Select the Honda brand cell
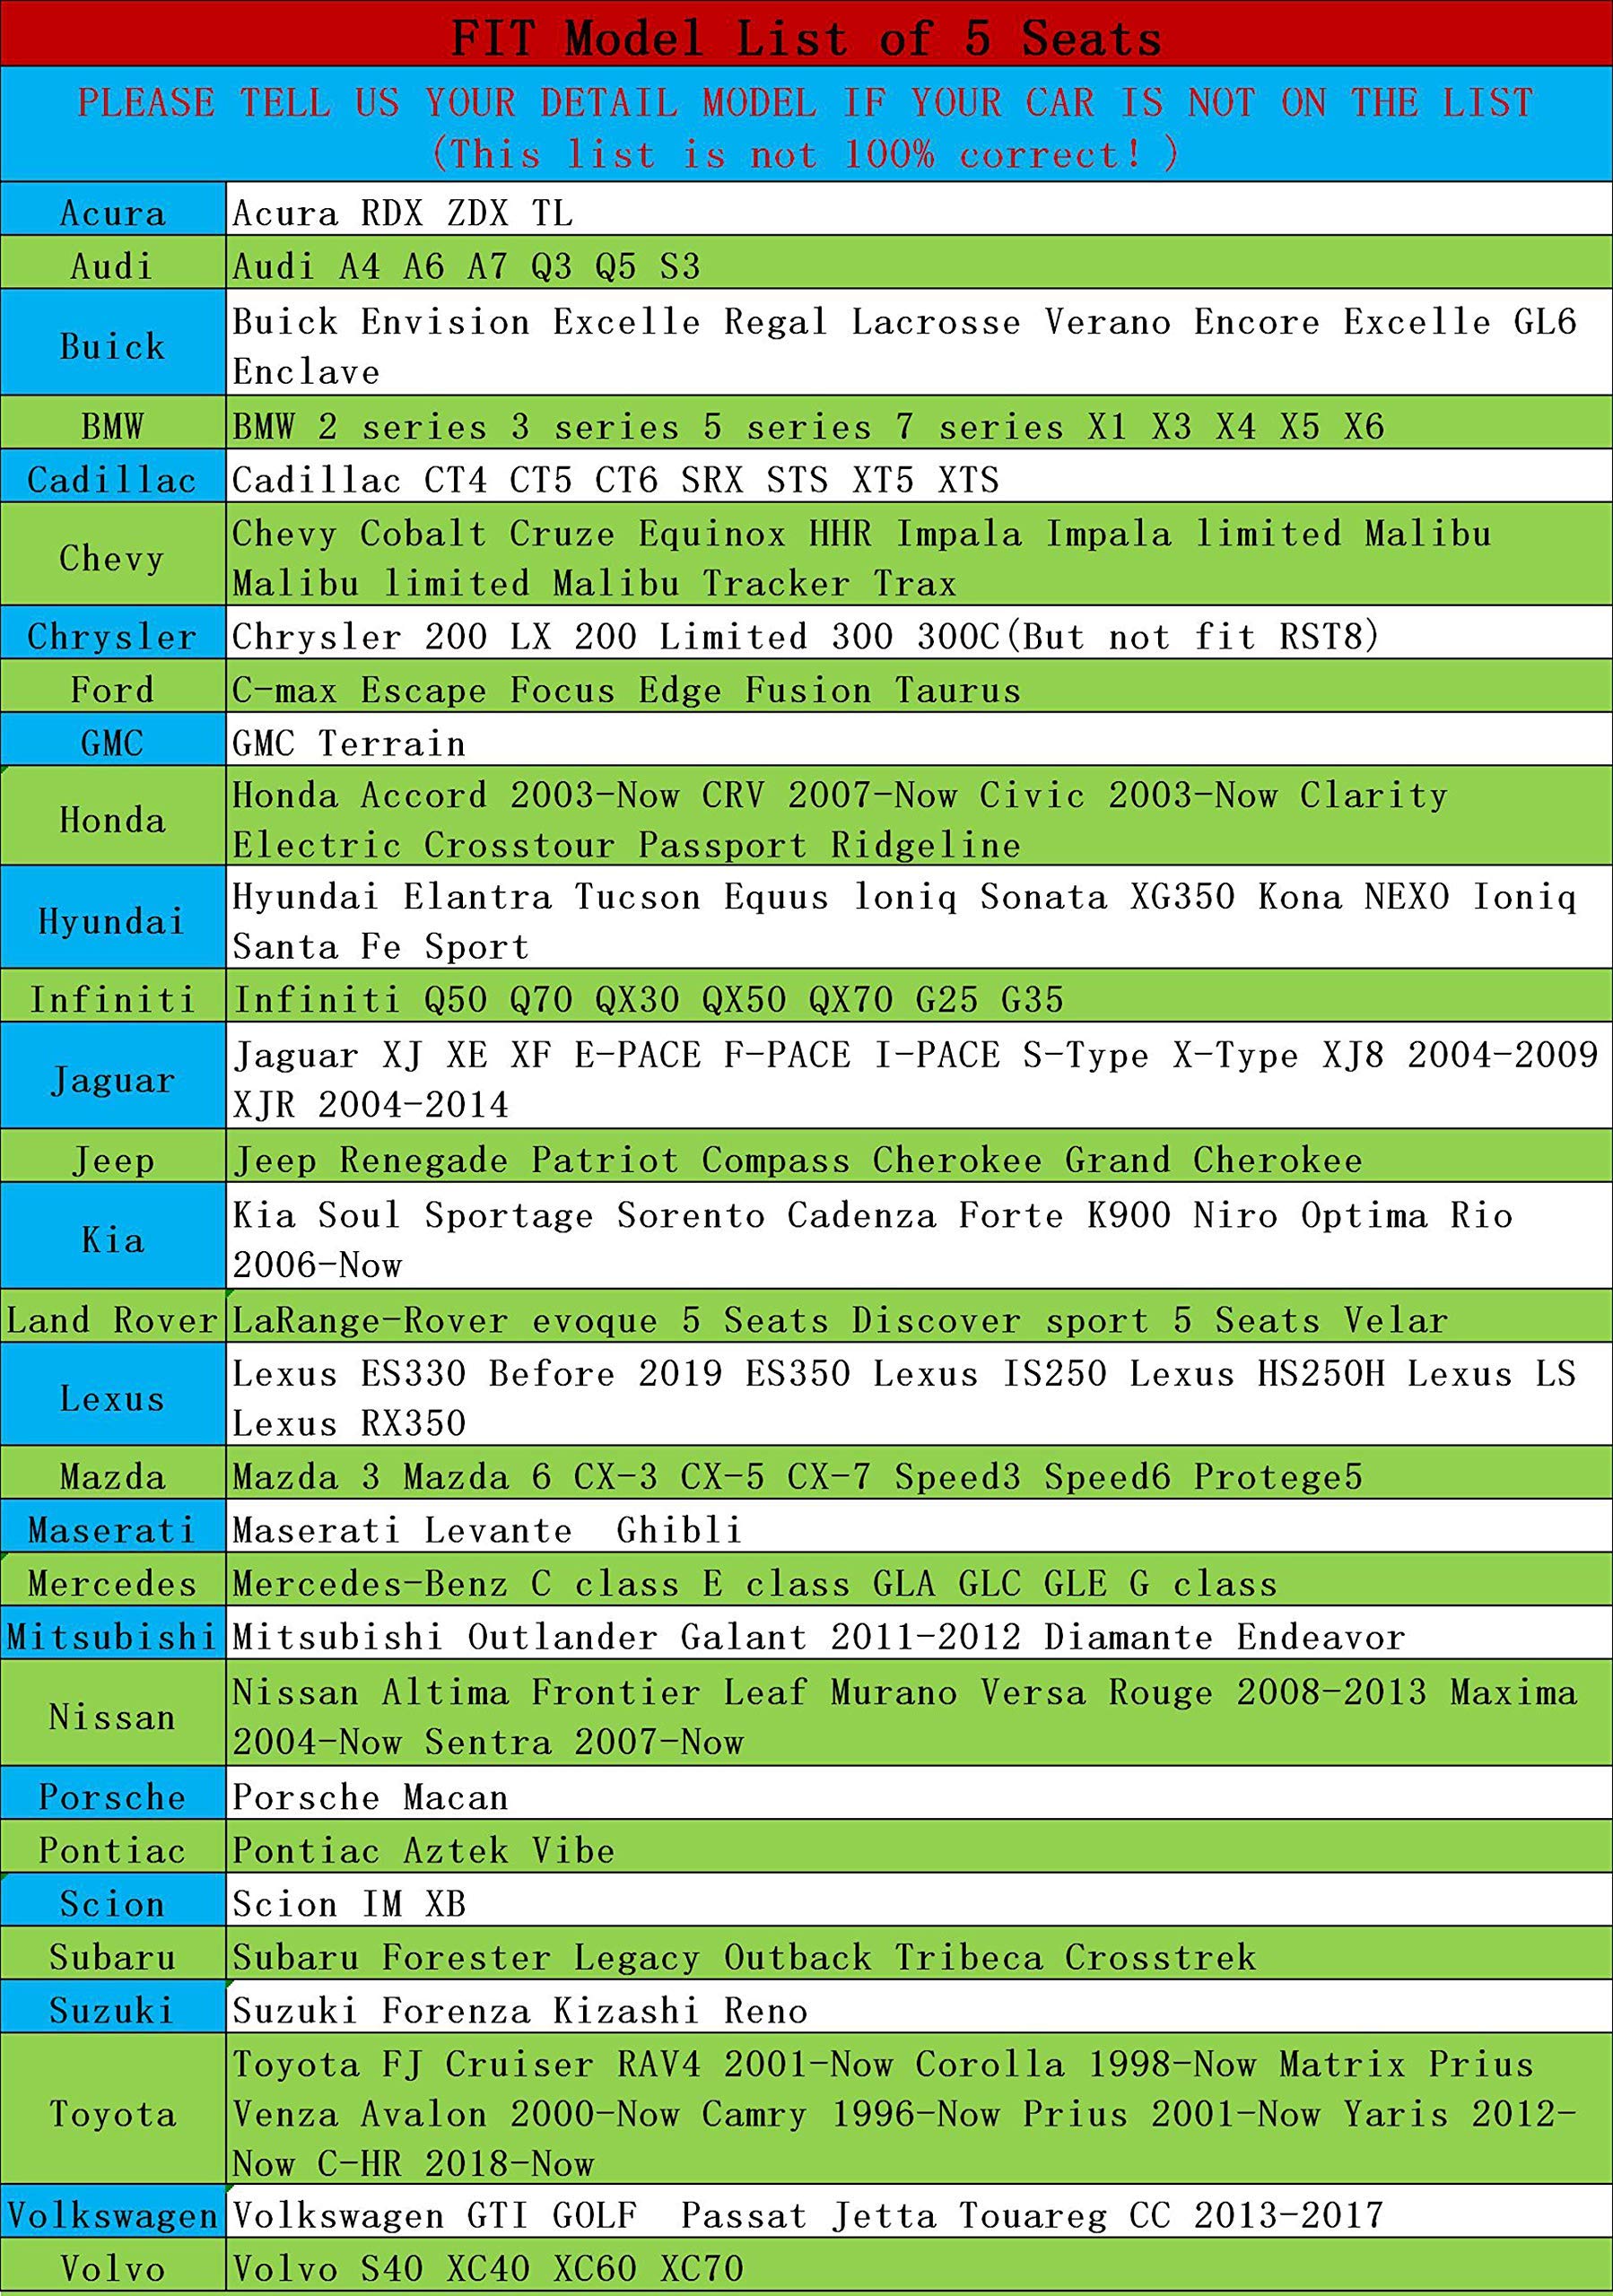1613x2296 pixels. [x=113, y=817]
